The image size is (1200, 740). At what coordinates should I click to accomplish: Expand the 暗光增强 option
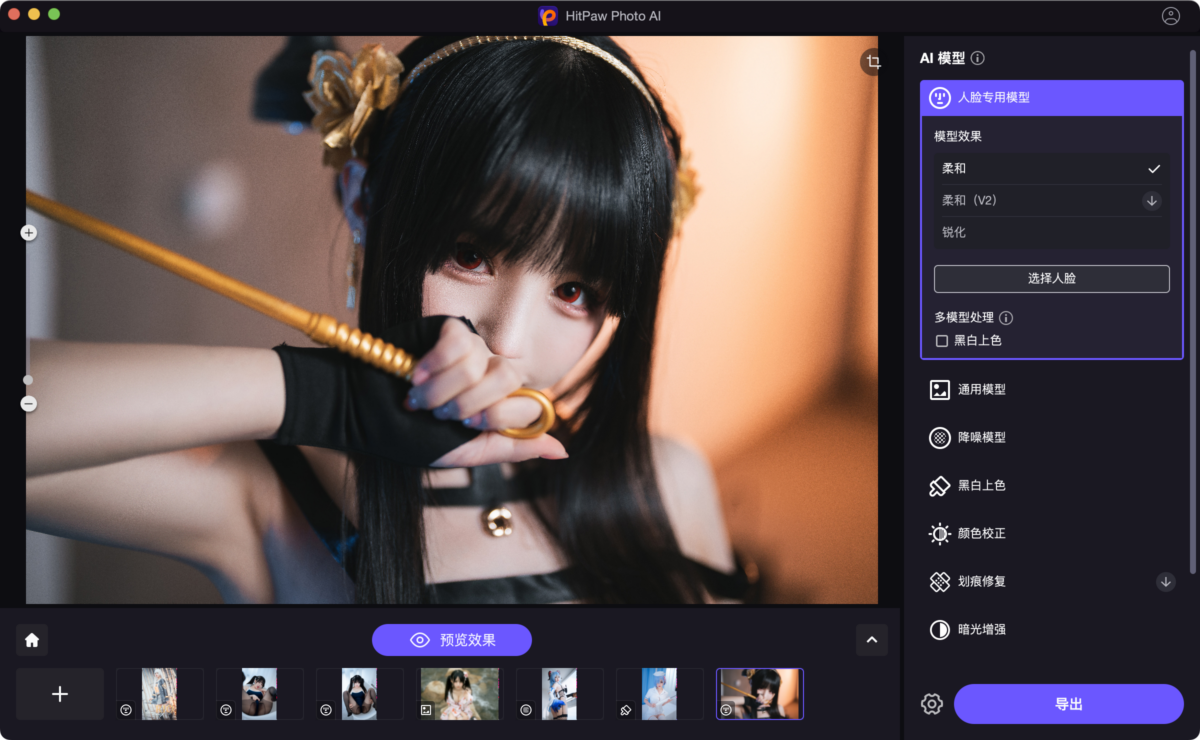(1052, 630)
